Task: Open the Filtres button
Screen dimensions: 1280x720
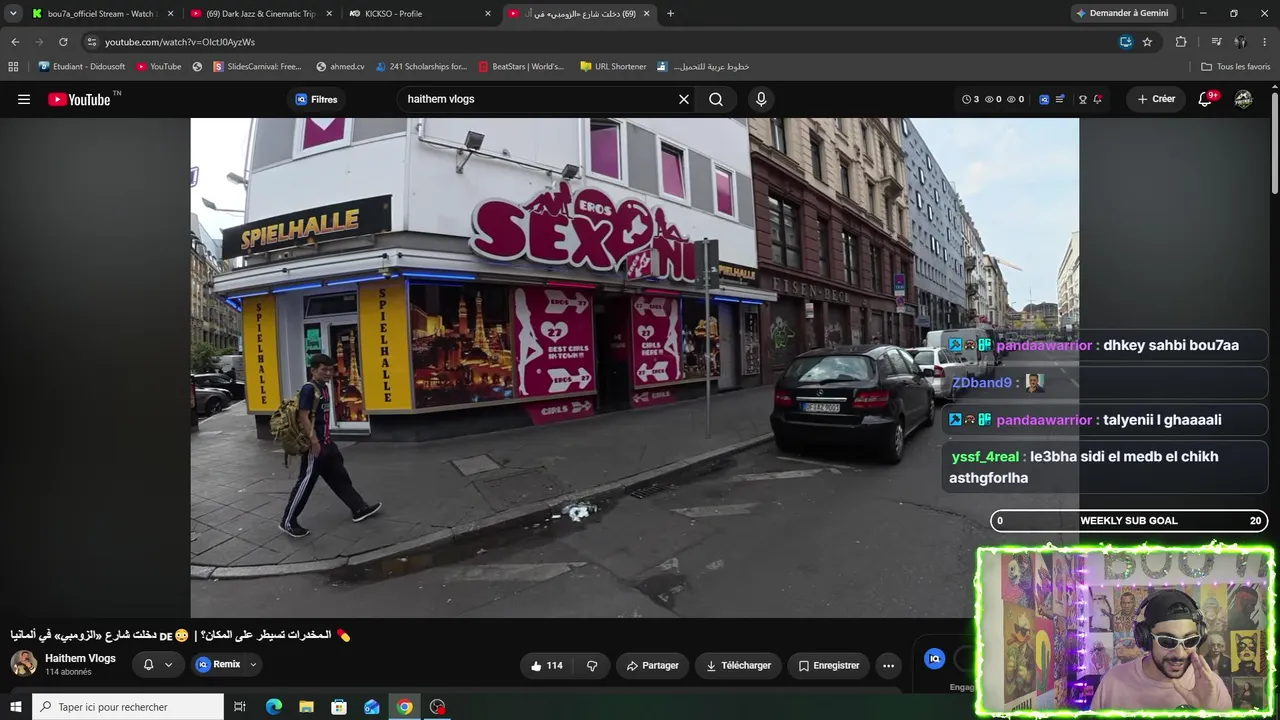Action: point(316,99)
